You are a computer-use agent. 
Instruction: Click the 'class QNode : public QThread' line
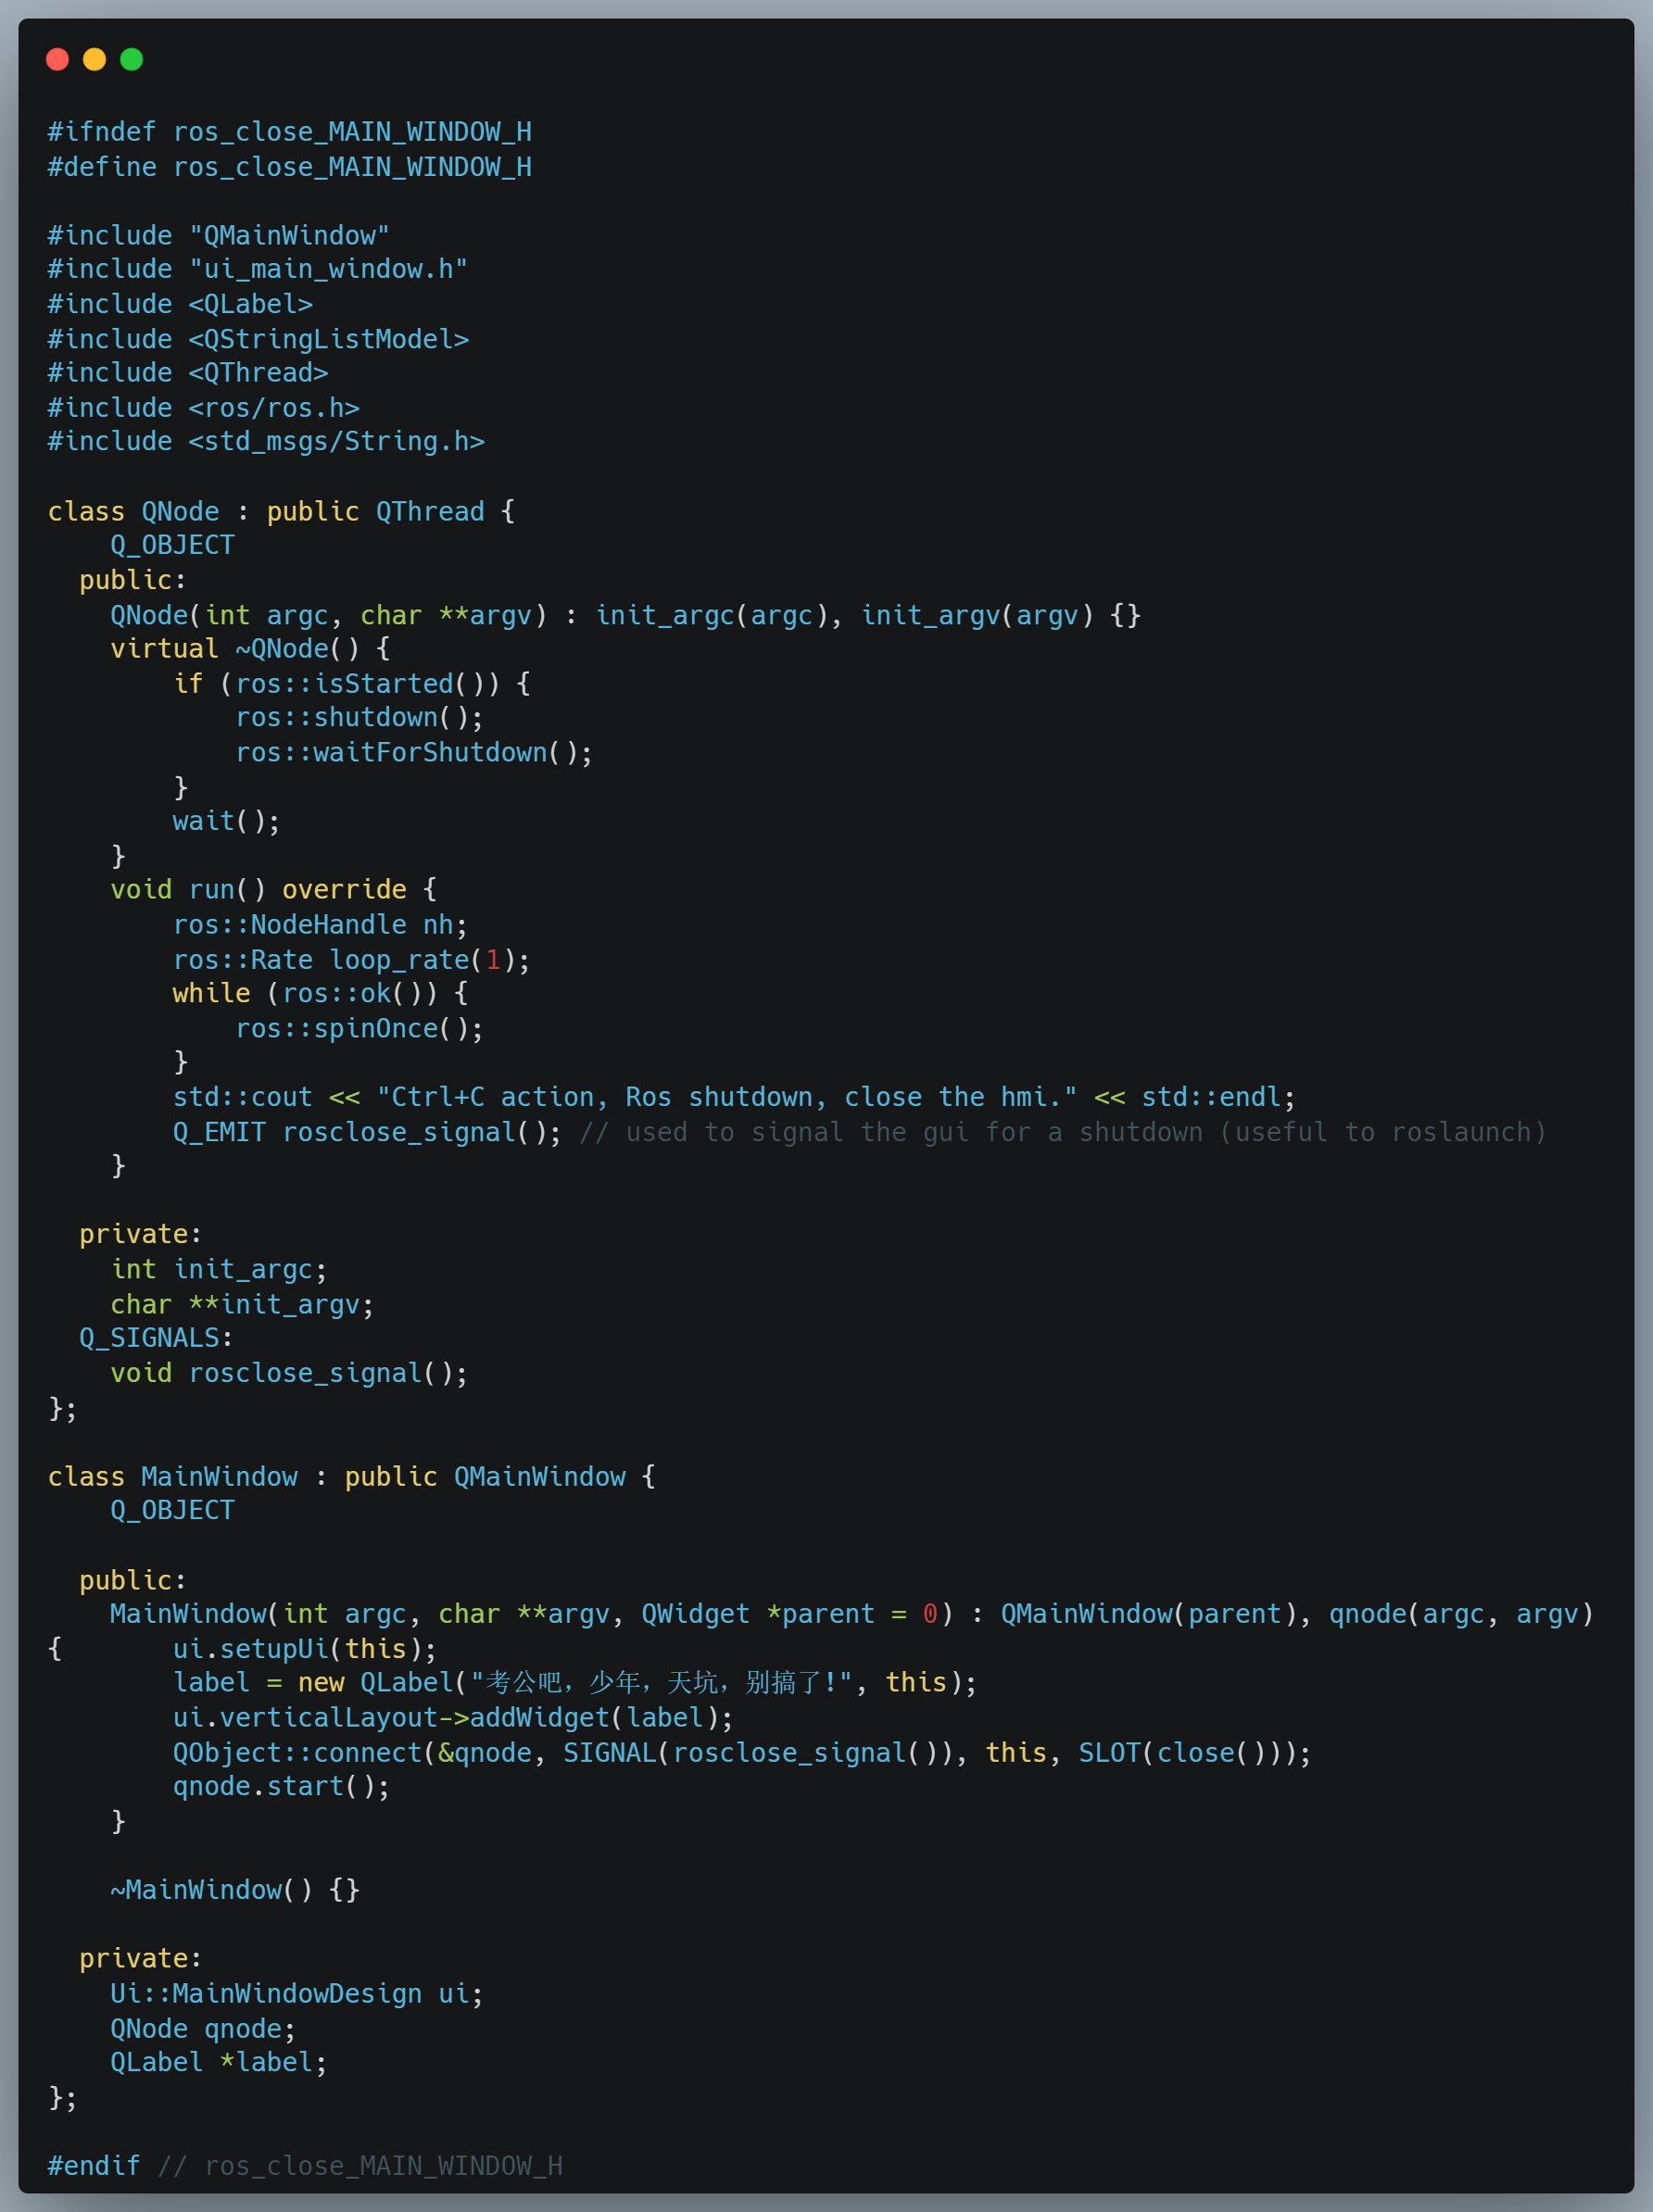(282, 511)
